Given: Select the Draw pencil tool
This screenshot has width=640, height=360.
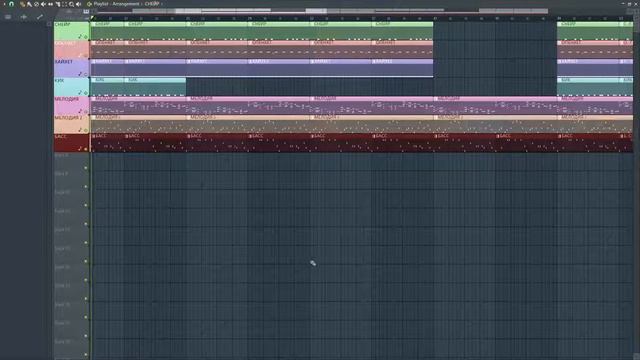Looking at the screenshot, I should [x=22, y=4].
